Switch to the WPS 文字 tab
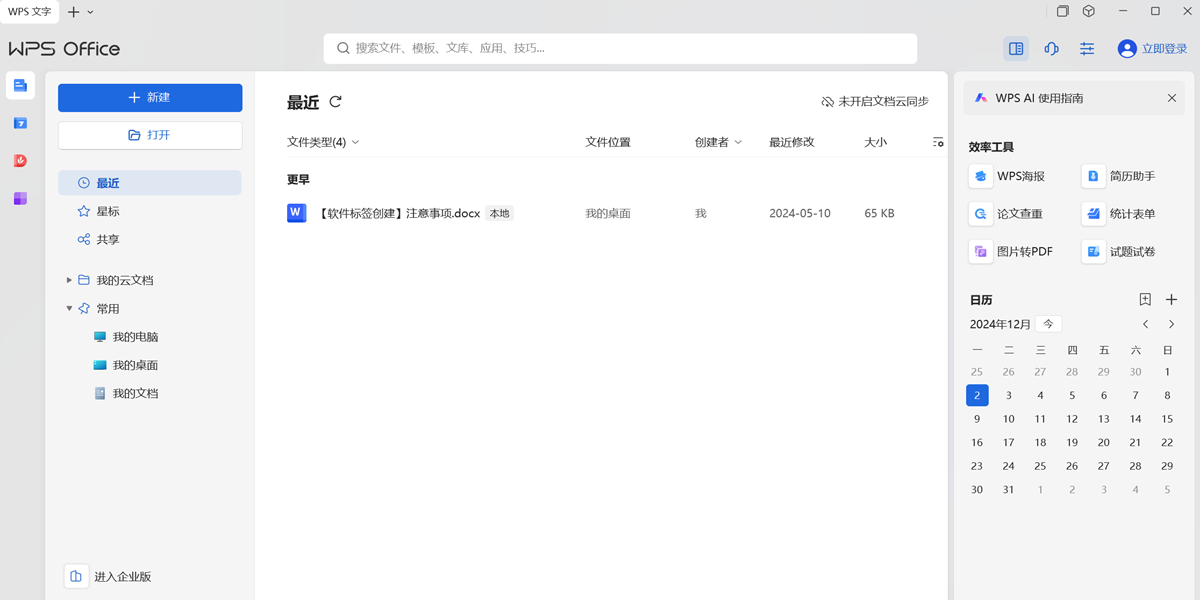 (x=29, y=12)
